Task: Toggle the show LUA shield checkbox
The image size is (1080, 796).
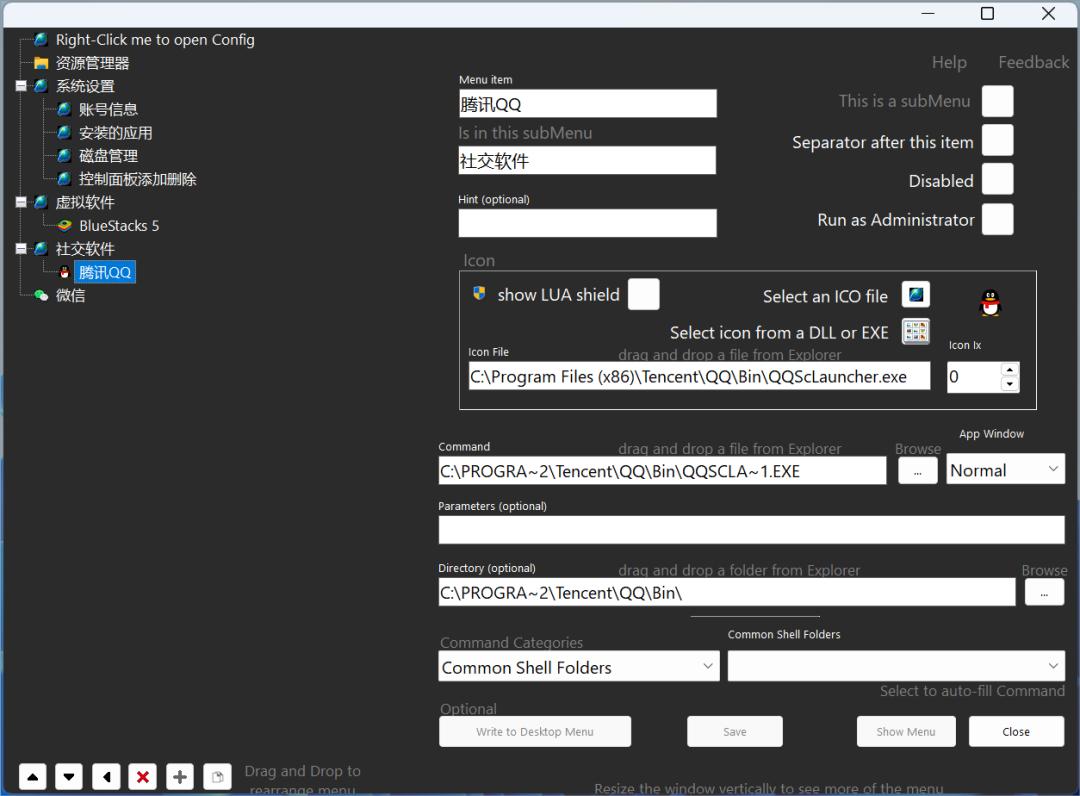Action: pyautogui.click(x=643, y=295)
